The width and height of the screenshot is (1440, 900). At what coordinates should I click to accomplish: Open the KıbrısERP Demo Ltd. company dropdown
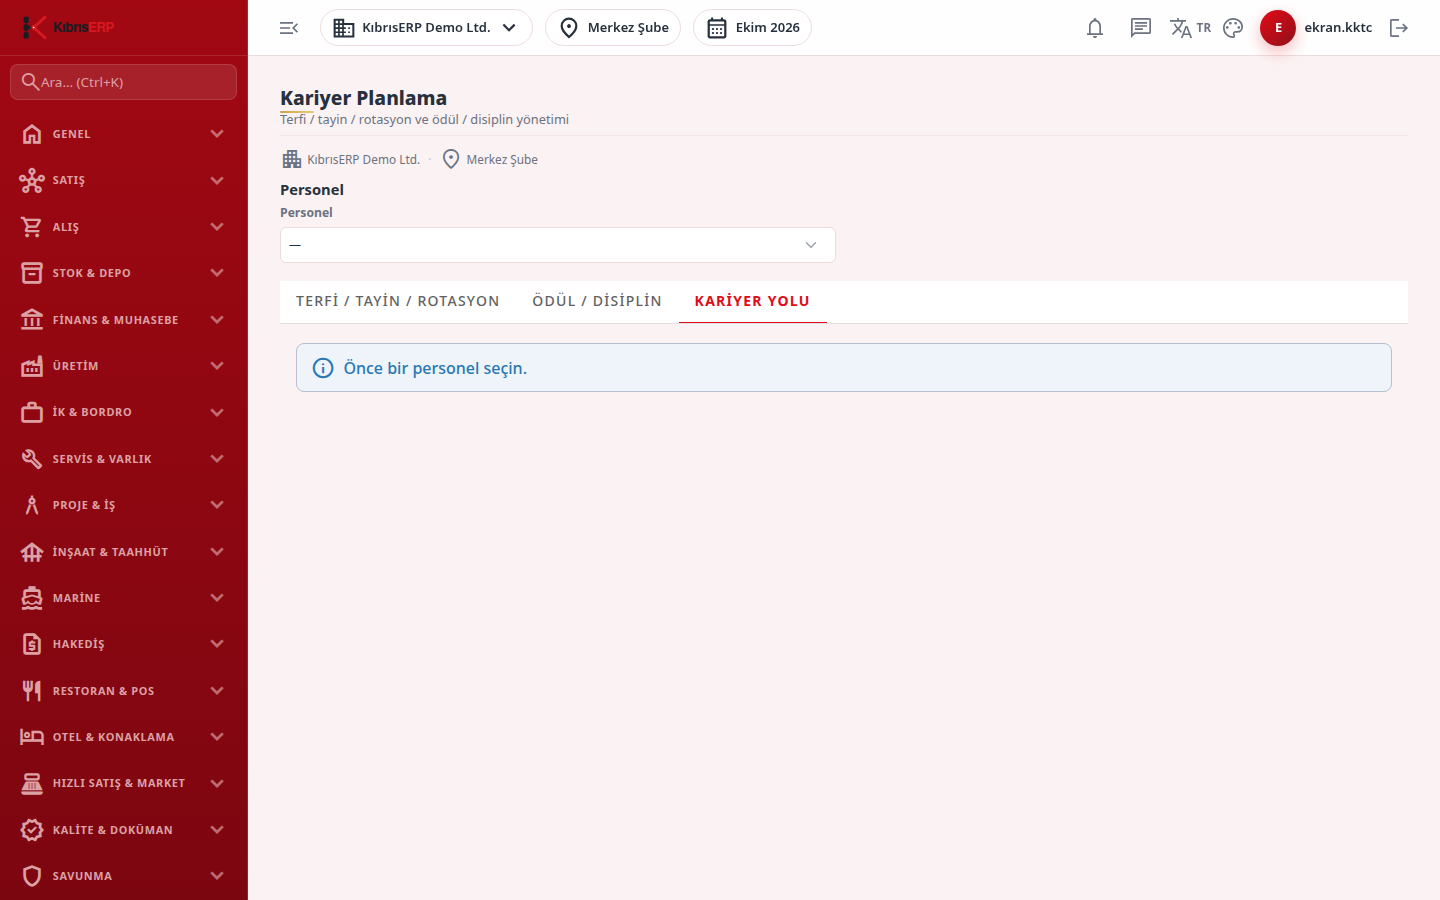point(426,28)
